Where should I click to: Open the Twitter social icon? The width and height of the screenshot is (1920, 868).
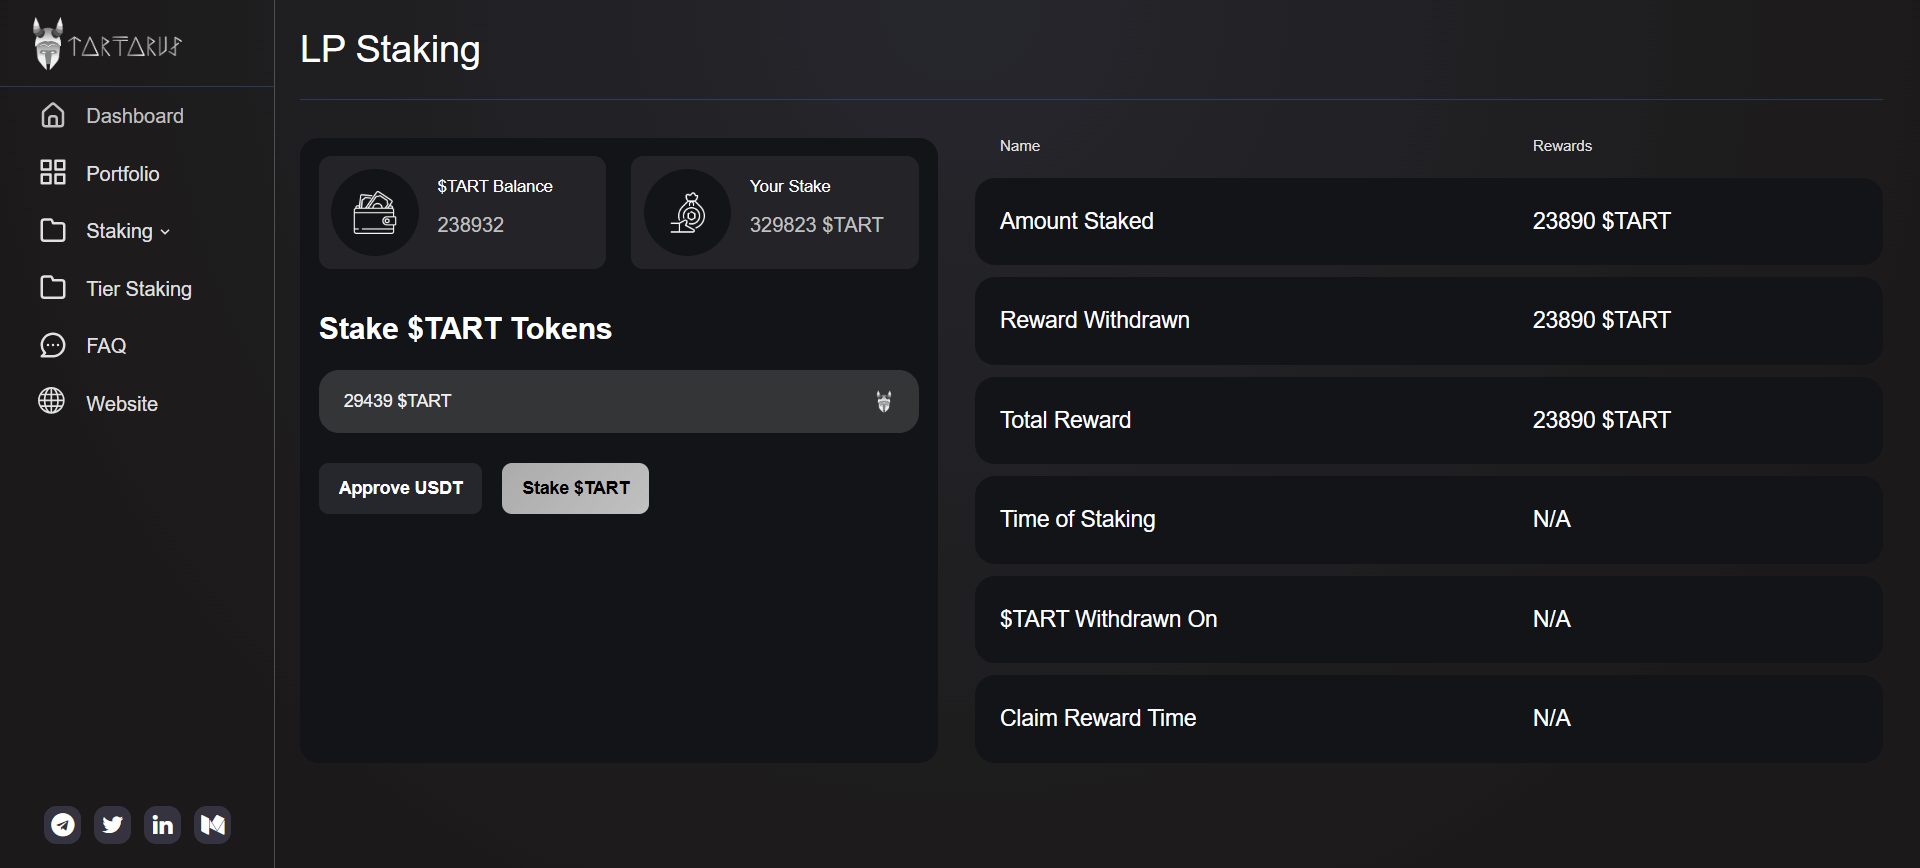click(112, 825)
